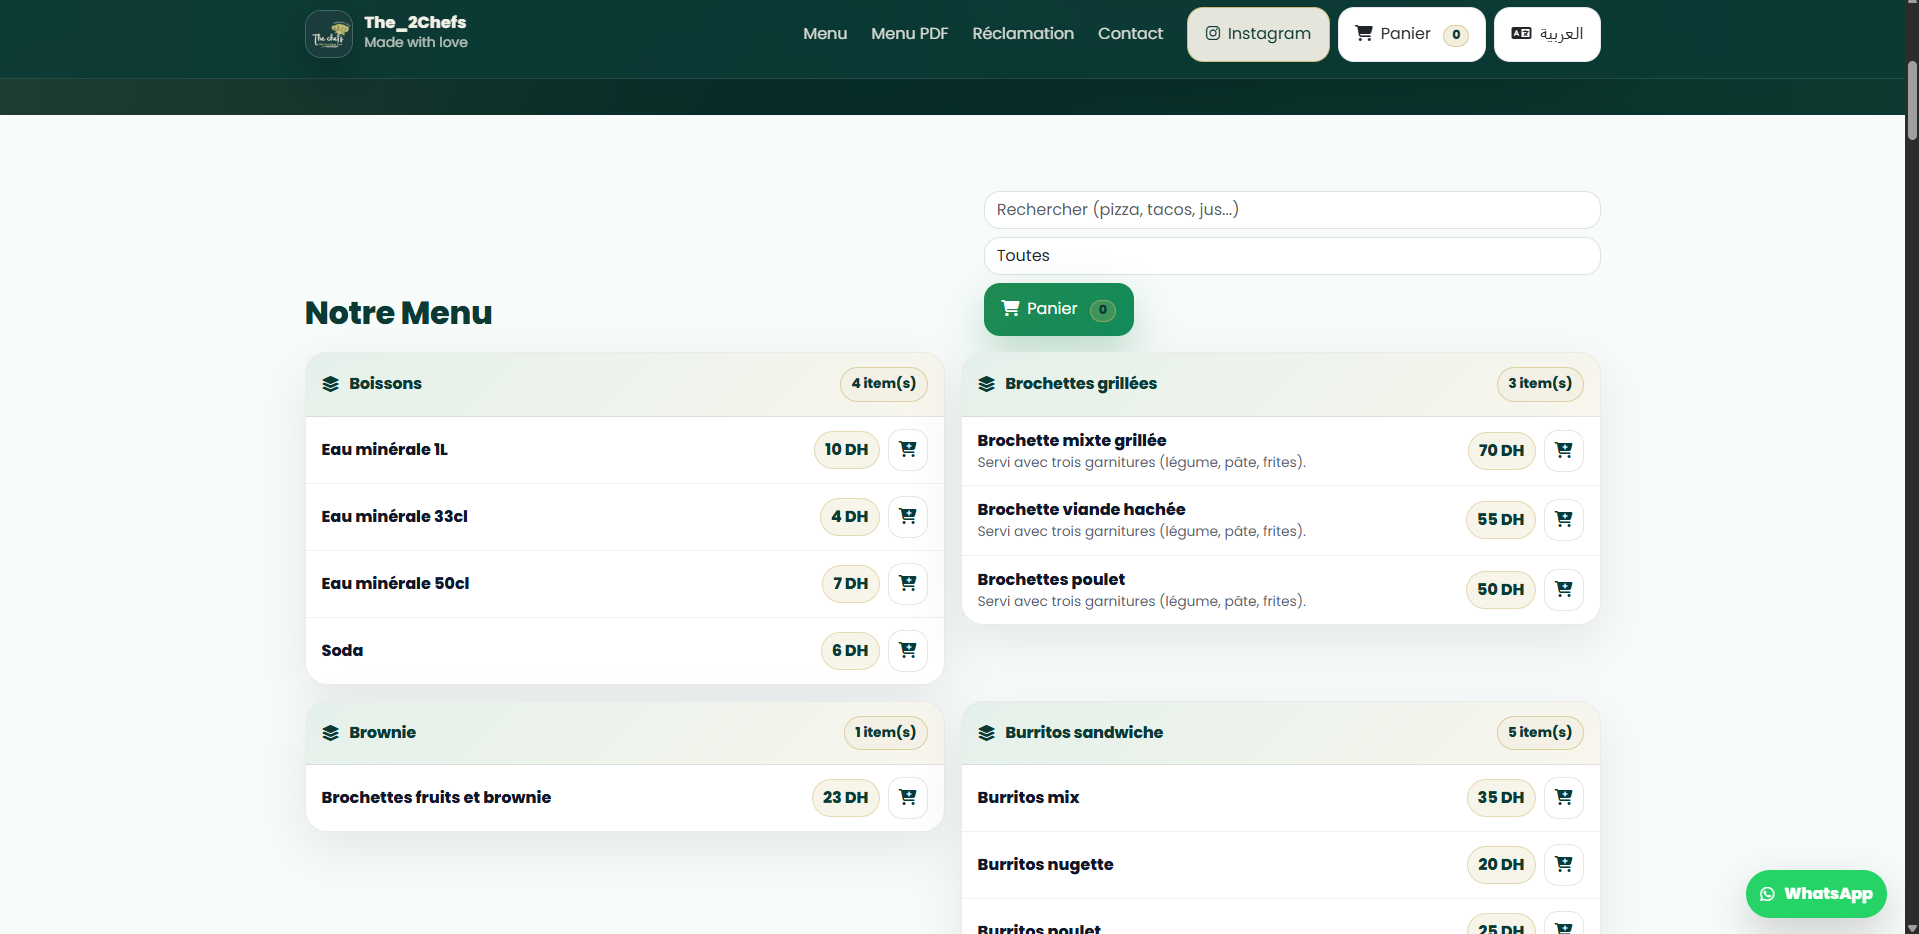The width and height of the screenshot is (1919, 934).
Task: Add Burritos nugette to cart
Action: click(x=1563, y=865)
